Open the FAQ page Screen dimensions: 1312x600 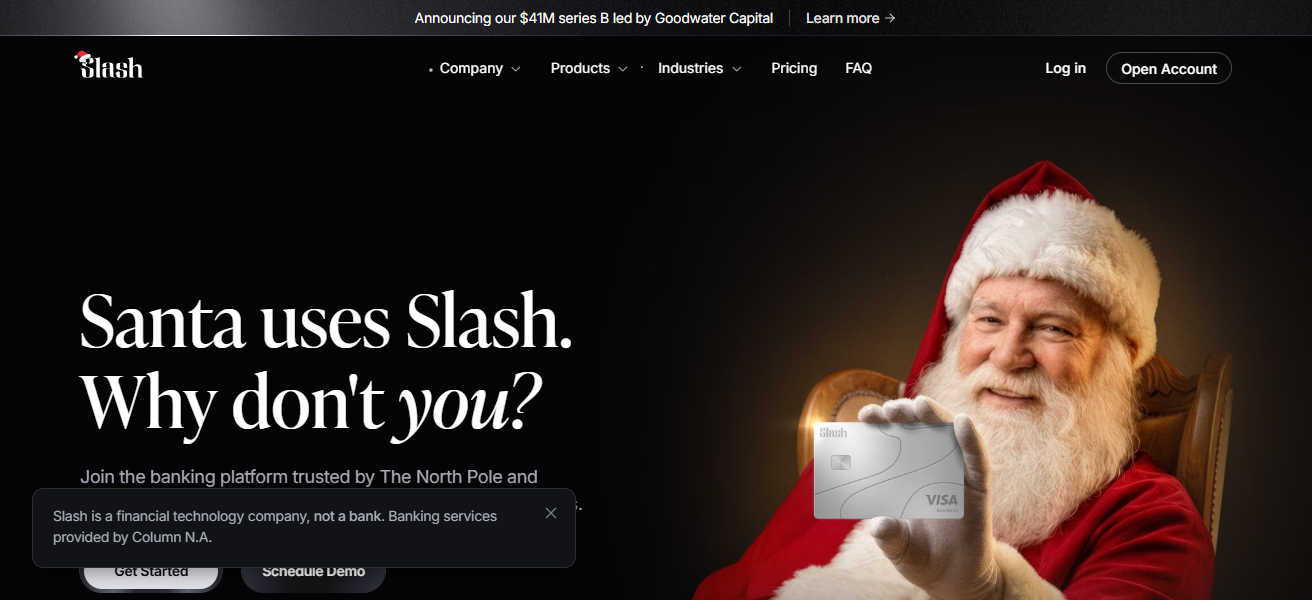(858, 68)
